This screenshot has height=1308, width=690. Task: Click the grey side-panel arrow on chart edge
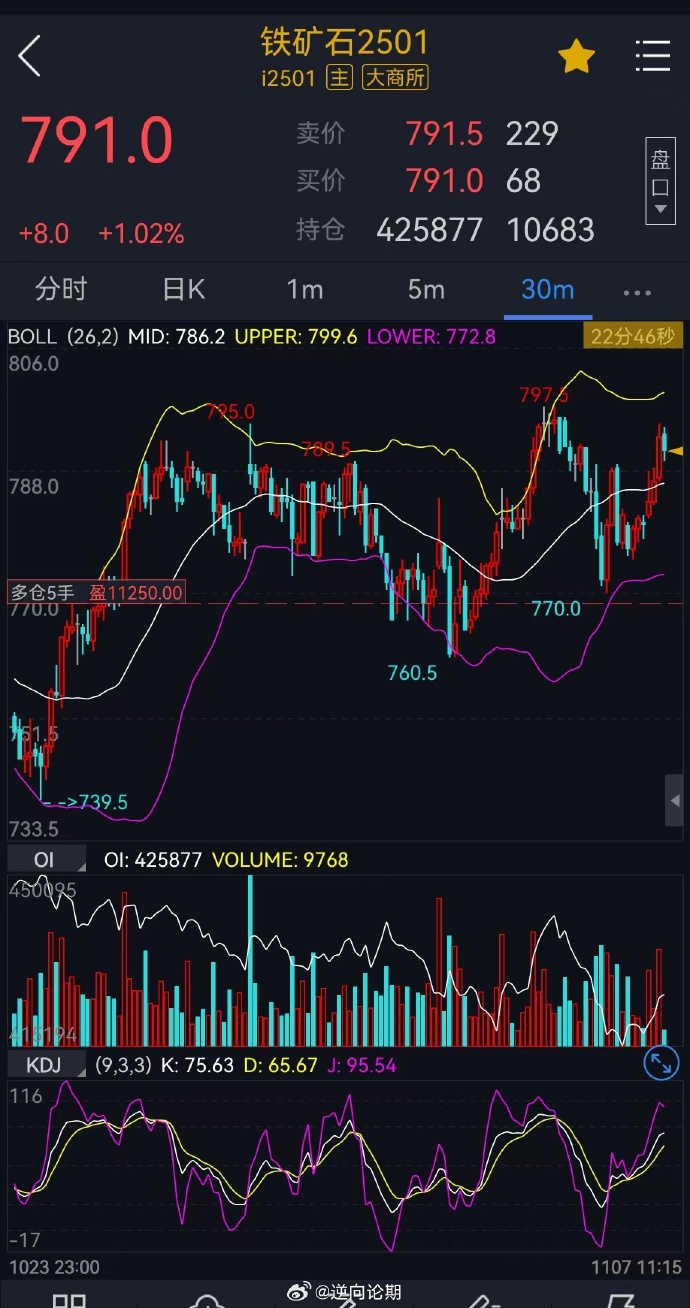pos(675,800)
